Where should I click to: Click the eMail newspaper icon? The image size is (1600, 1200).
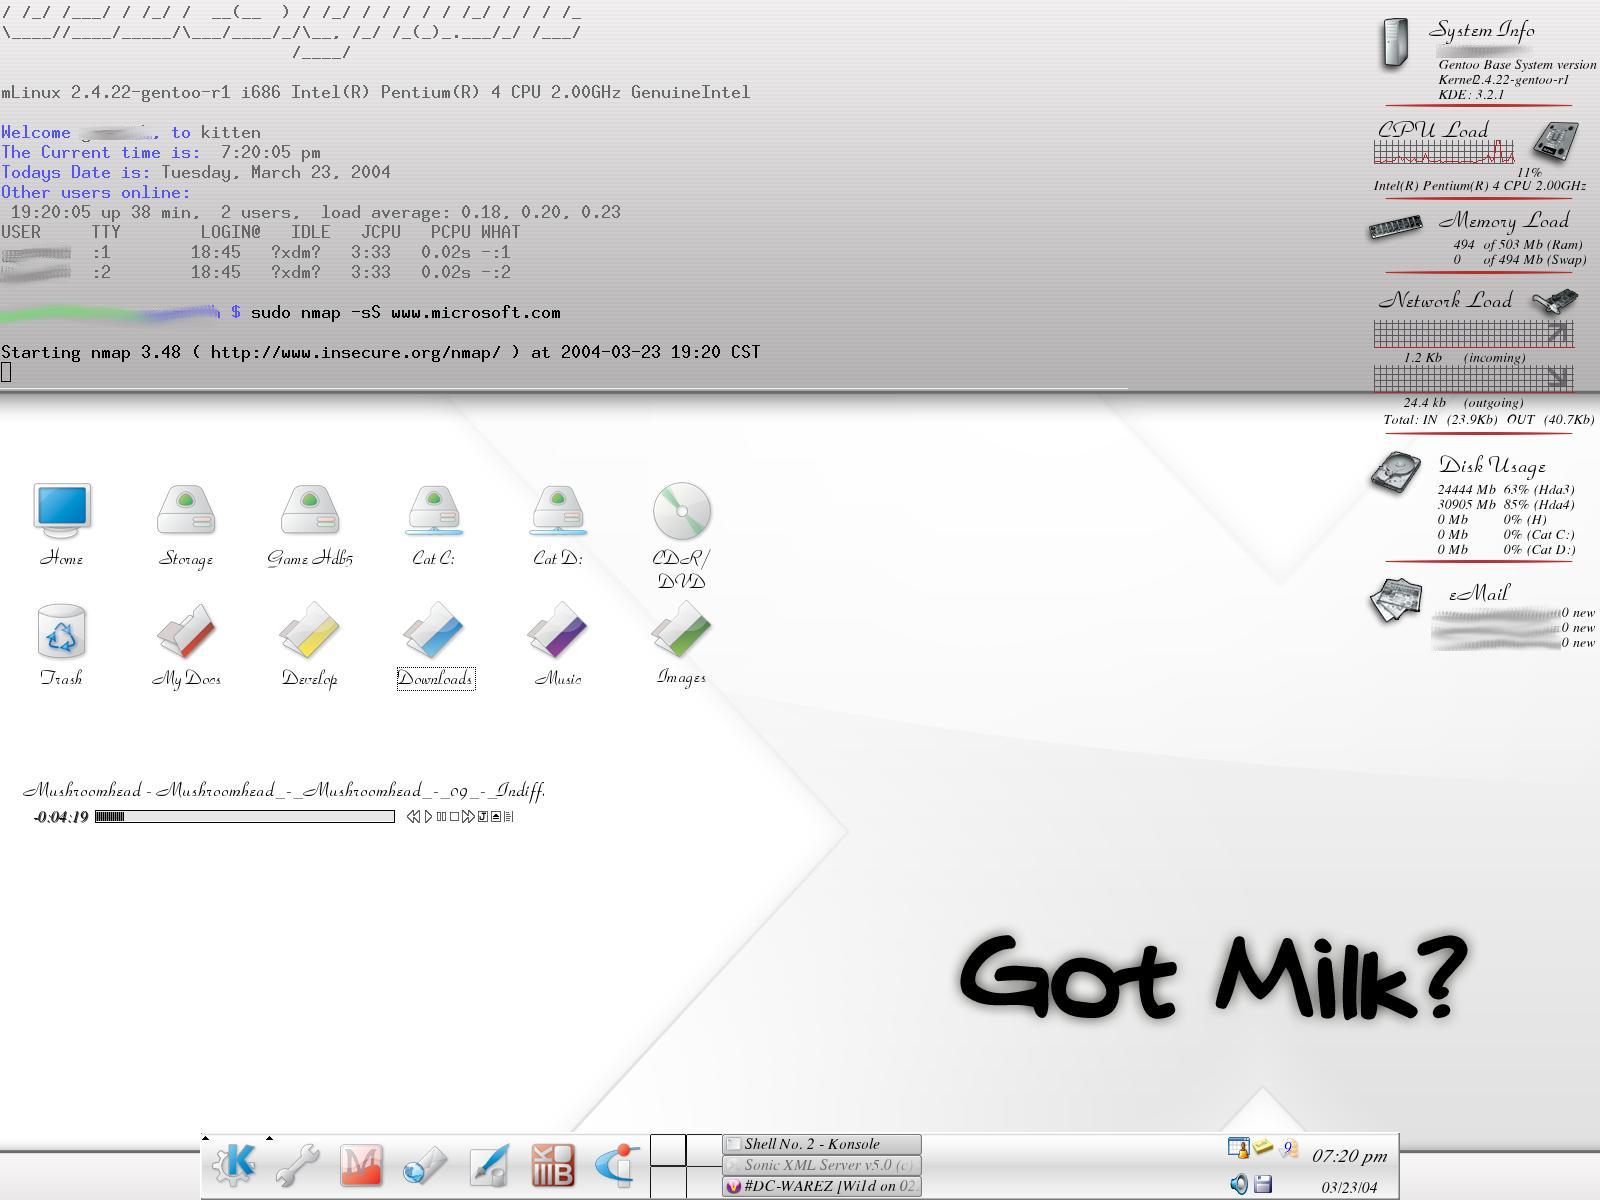pos(1396,600)
